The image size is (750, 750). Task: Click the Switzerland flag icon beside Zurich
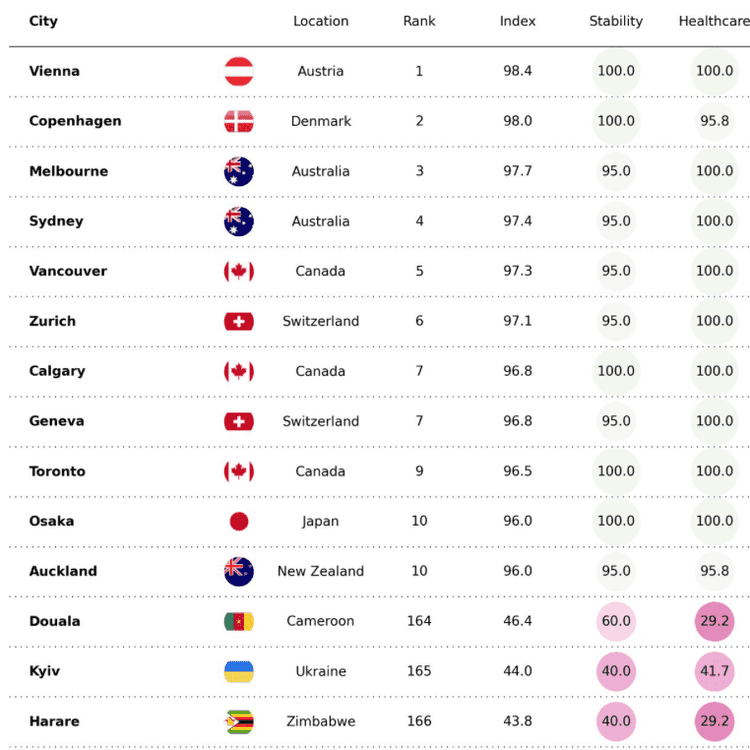pos(239,321)
